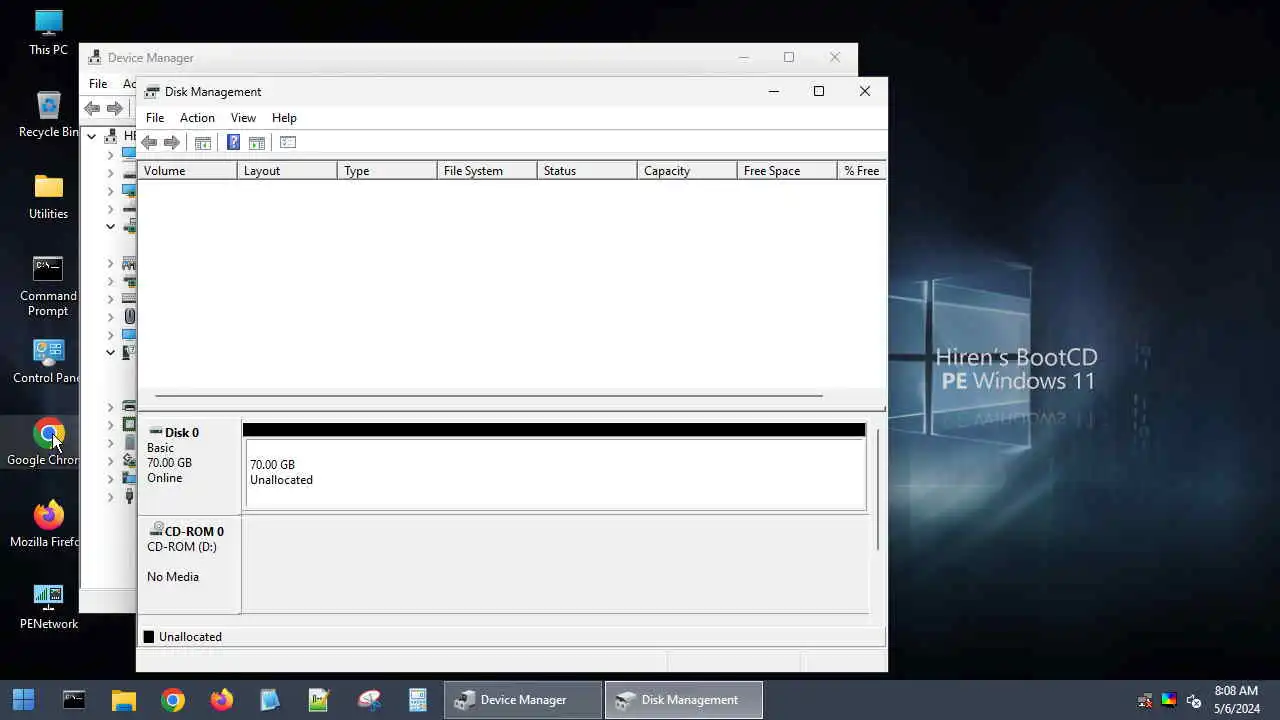Select the Control Panel desktop icon
1280x720 pixels.
coord(48,361)
